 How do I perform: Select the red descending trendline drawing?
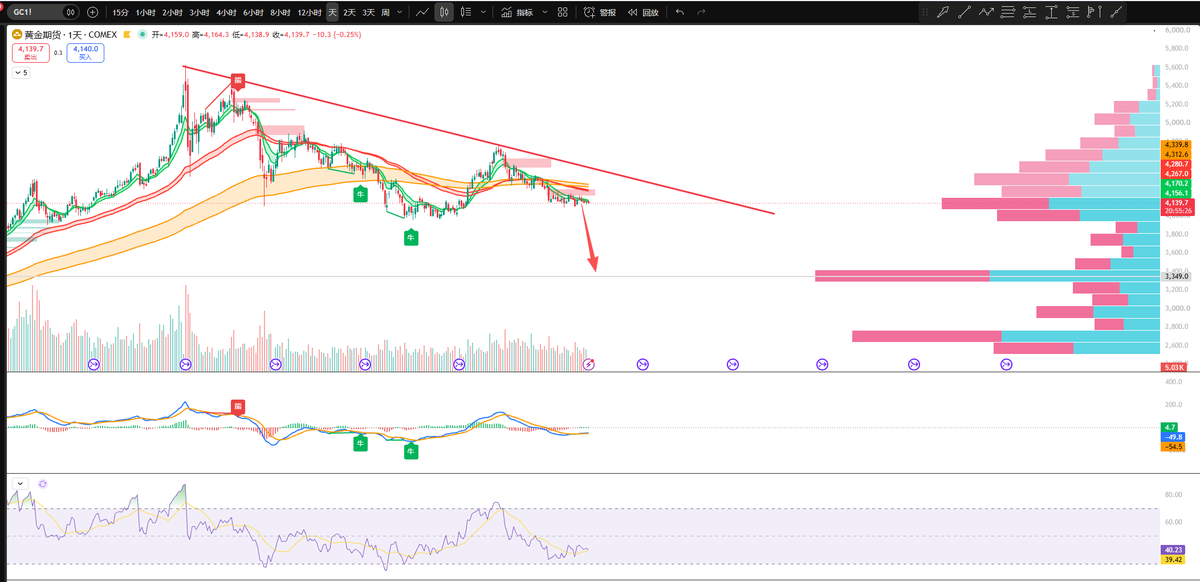(480, 140)
